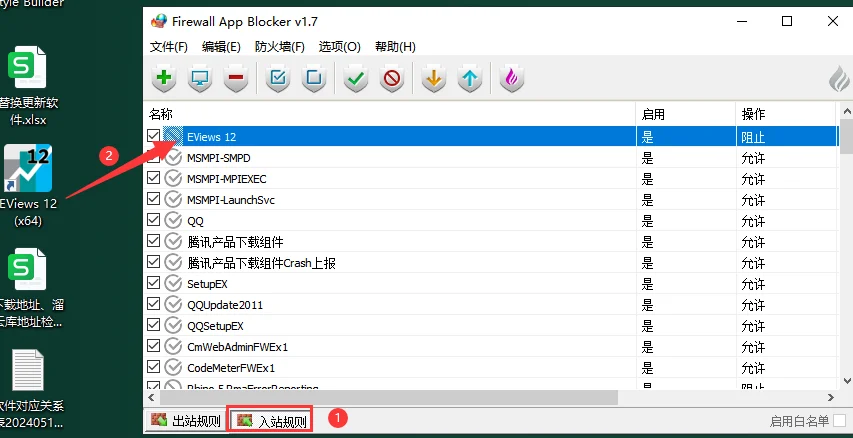
Task: Click the red block circle icon
Action: (391, 79)
